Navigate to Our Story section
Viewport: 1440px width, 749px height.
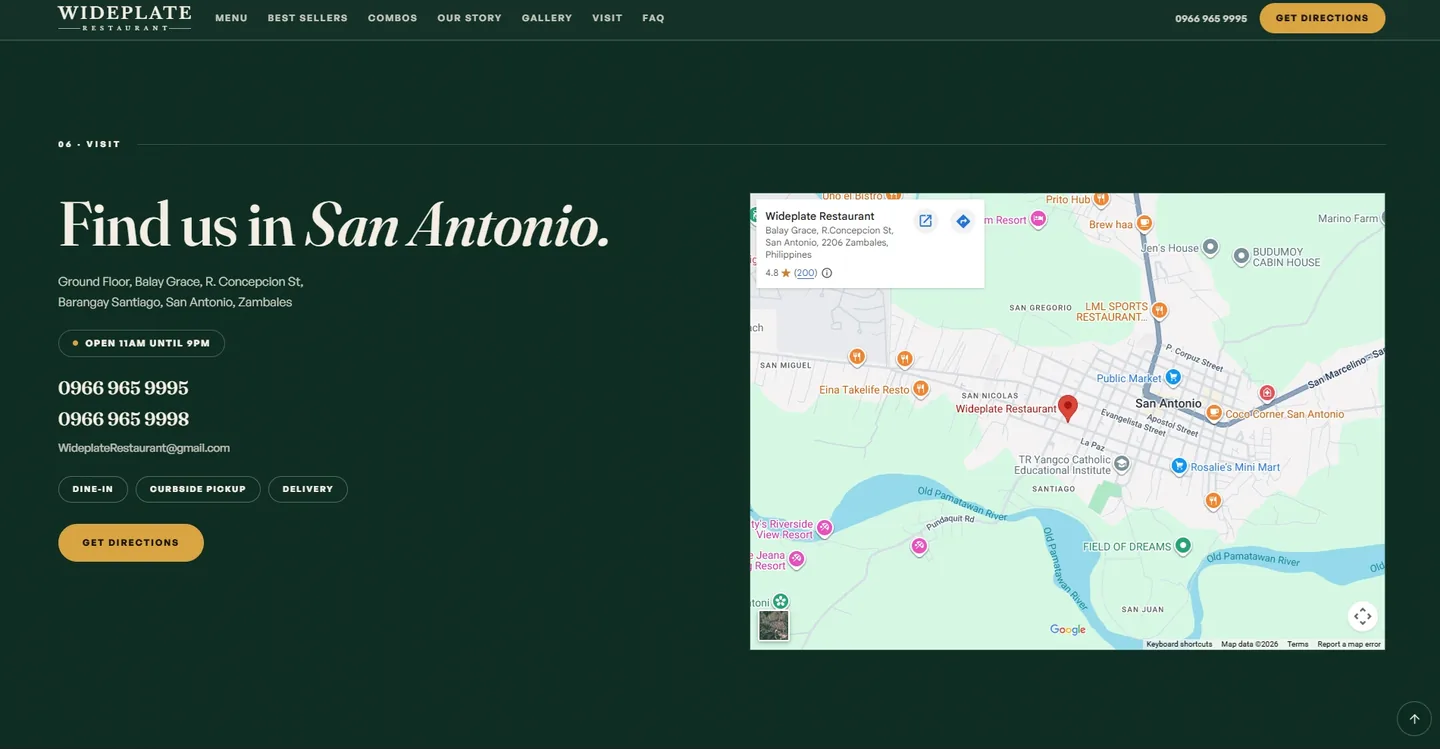[469, 18]
